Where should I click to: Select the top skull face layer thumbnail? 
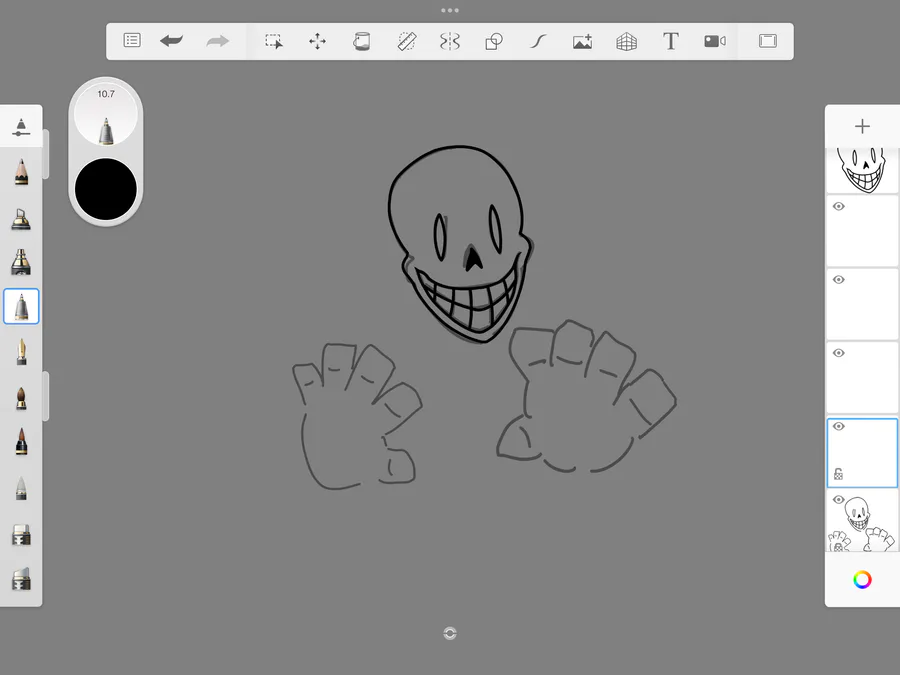(862, 170)
